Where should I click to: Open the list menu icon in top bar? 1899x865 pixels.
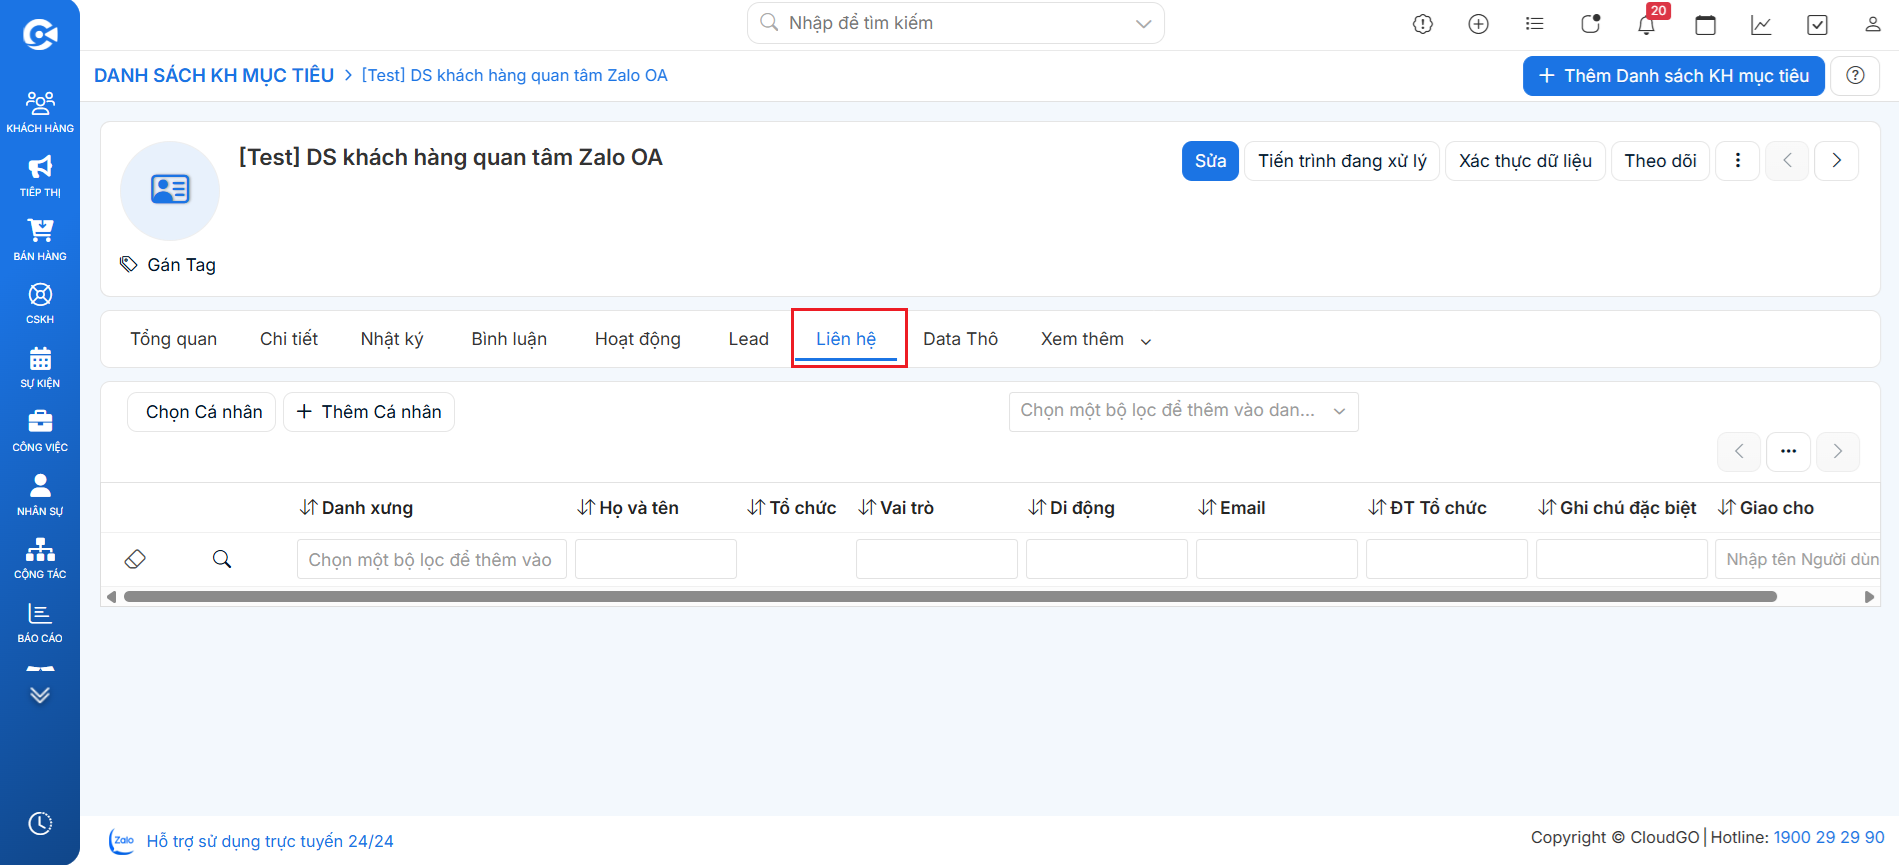[1535, 24]
